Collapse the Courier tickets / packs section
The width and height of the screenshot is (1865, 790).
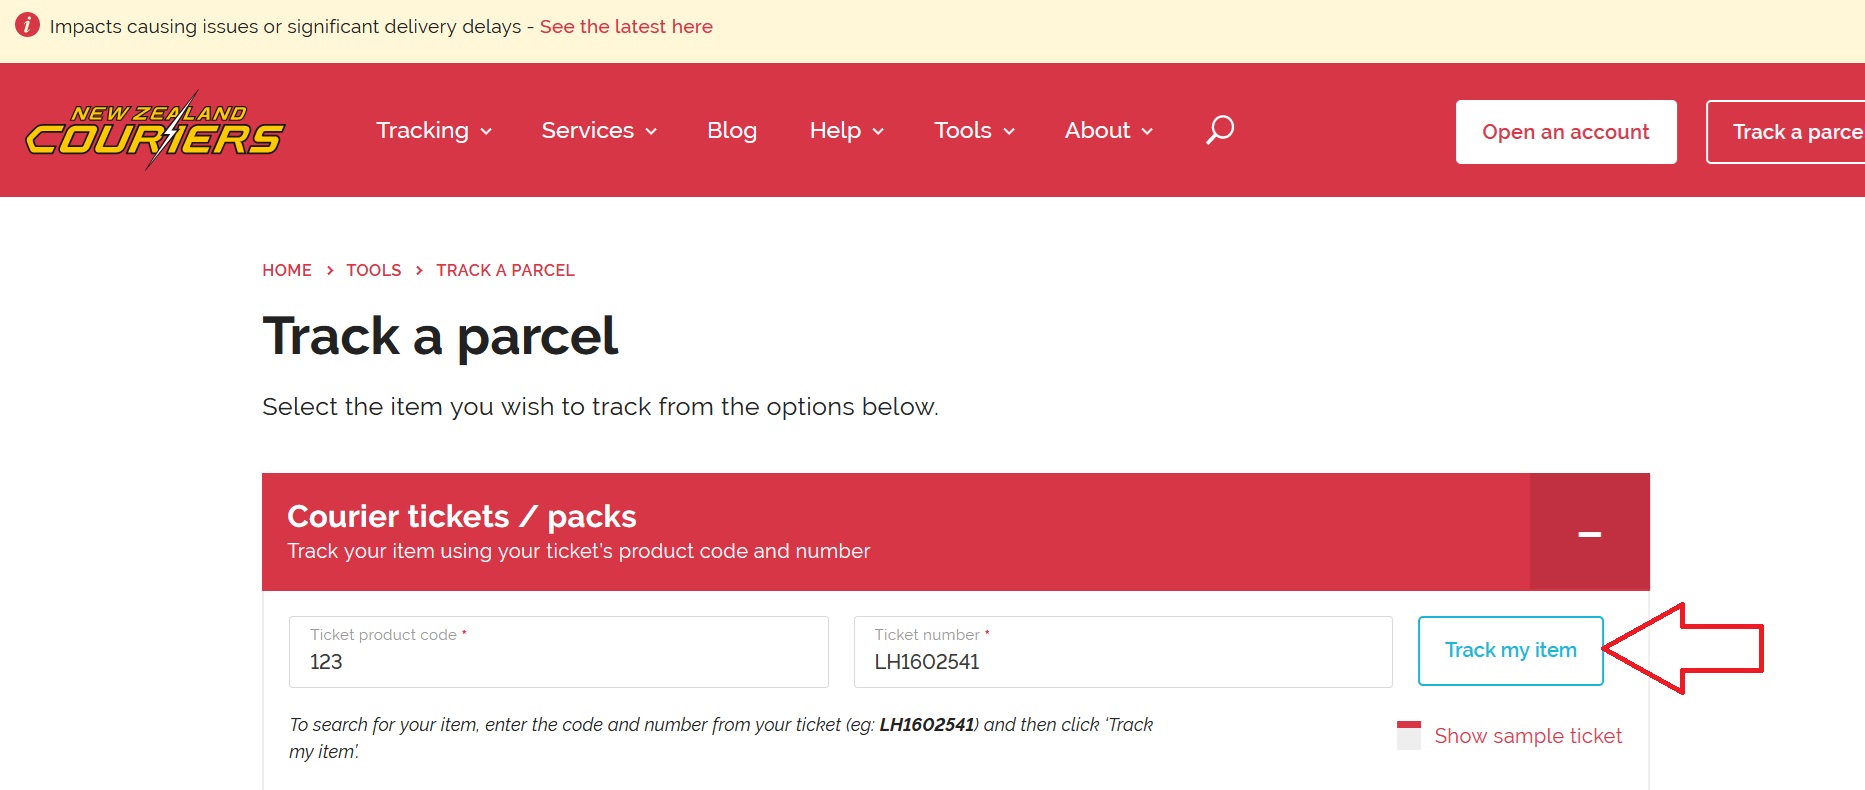(x=1589, y=533)
